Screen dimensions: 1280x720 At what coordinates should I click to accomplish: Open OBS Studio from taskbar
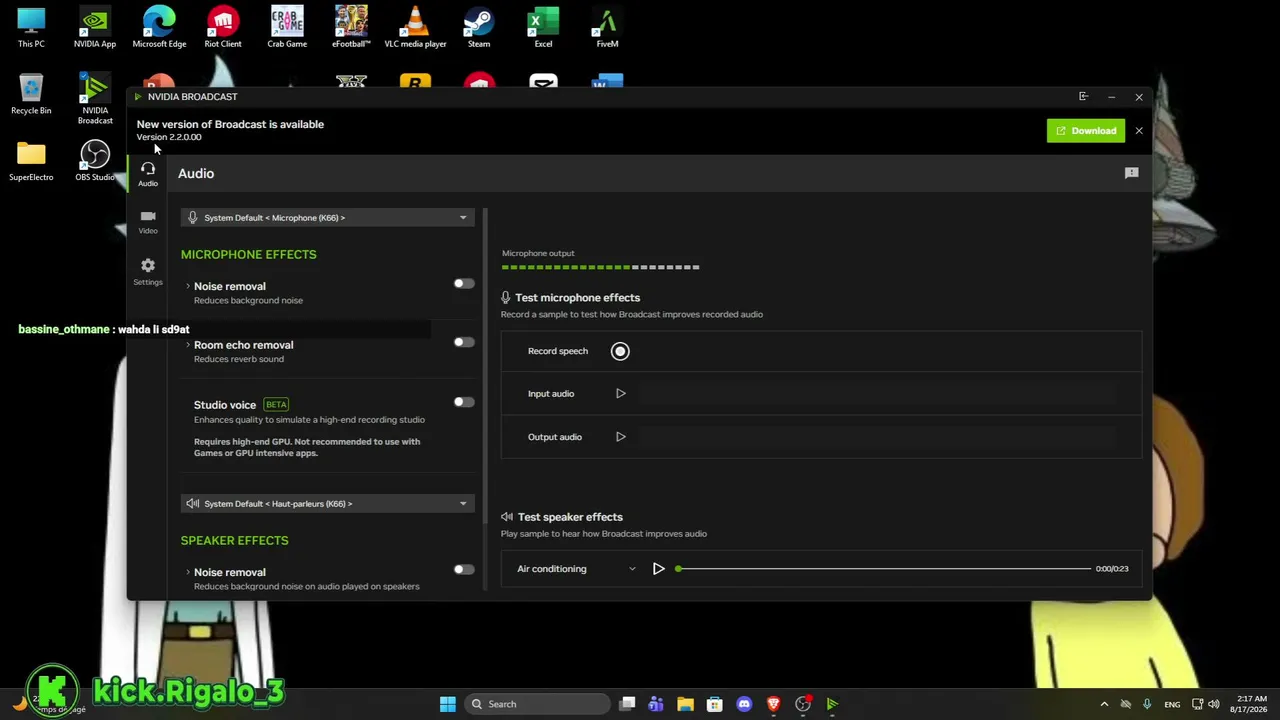point(802,704)
